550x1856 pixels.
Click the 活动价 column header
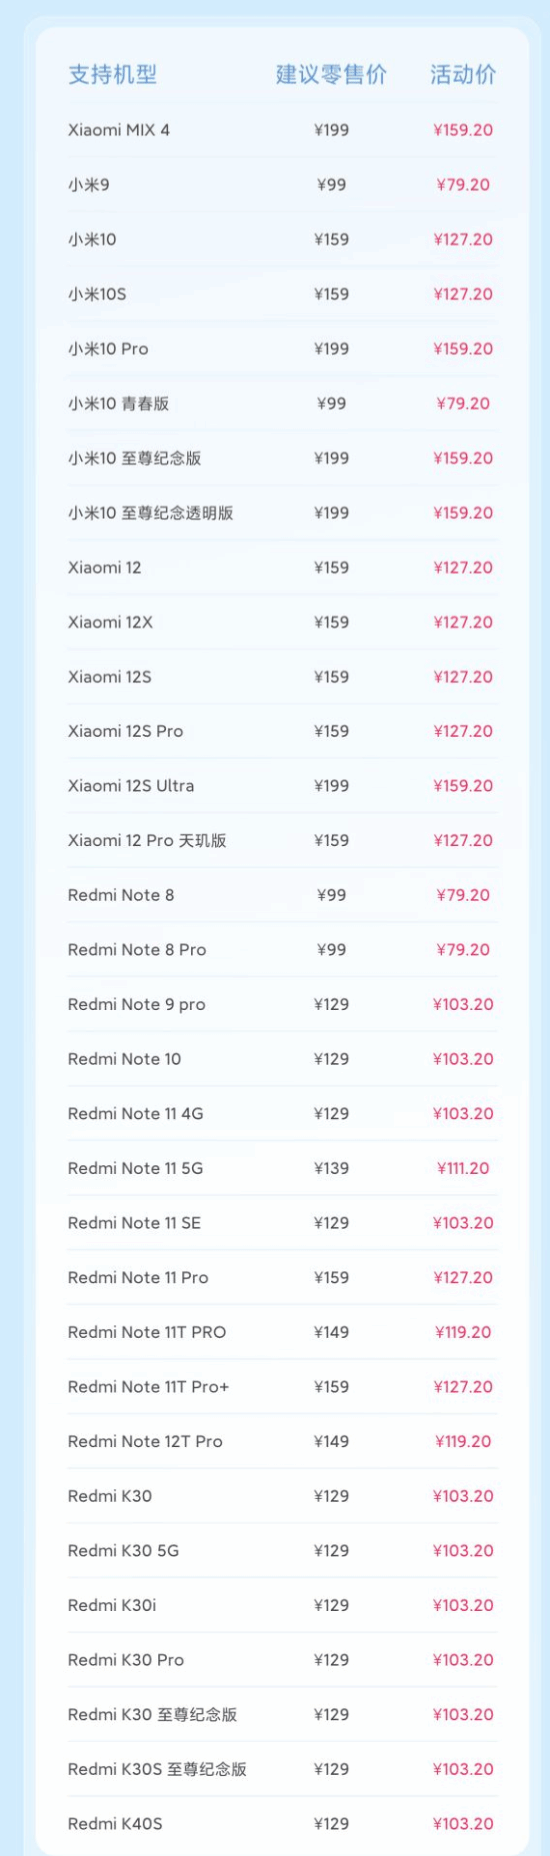click(x=463, y=74)
